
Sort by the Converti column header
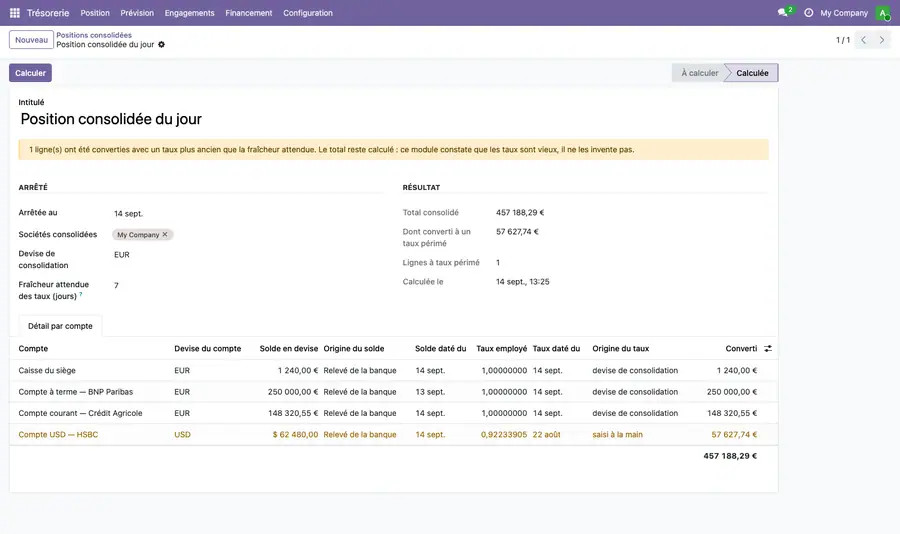(x=741, y=349)
